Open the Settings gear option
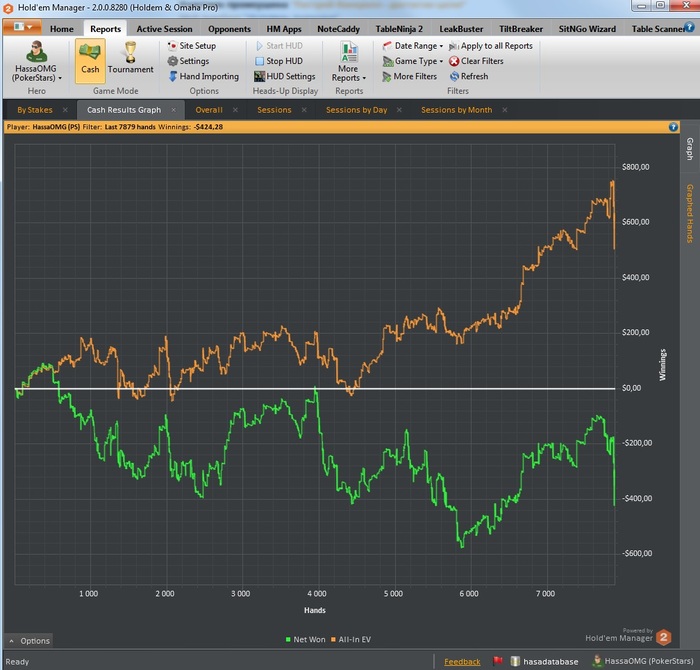 tap(188, 61)
